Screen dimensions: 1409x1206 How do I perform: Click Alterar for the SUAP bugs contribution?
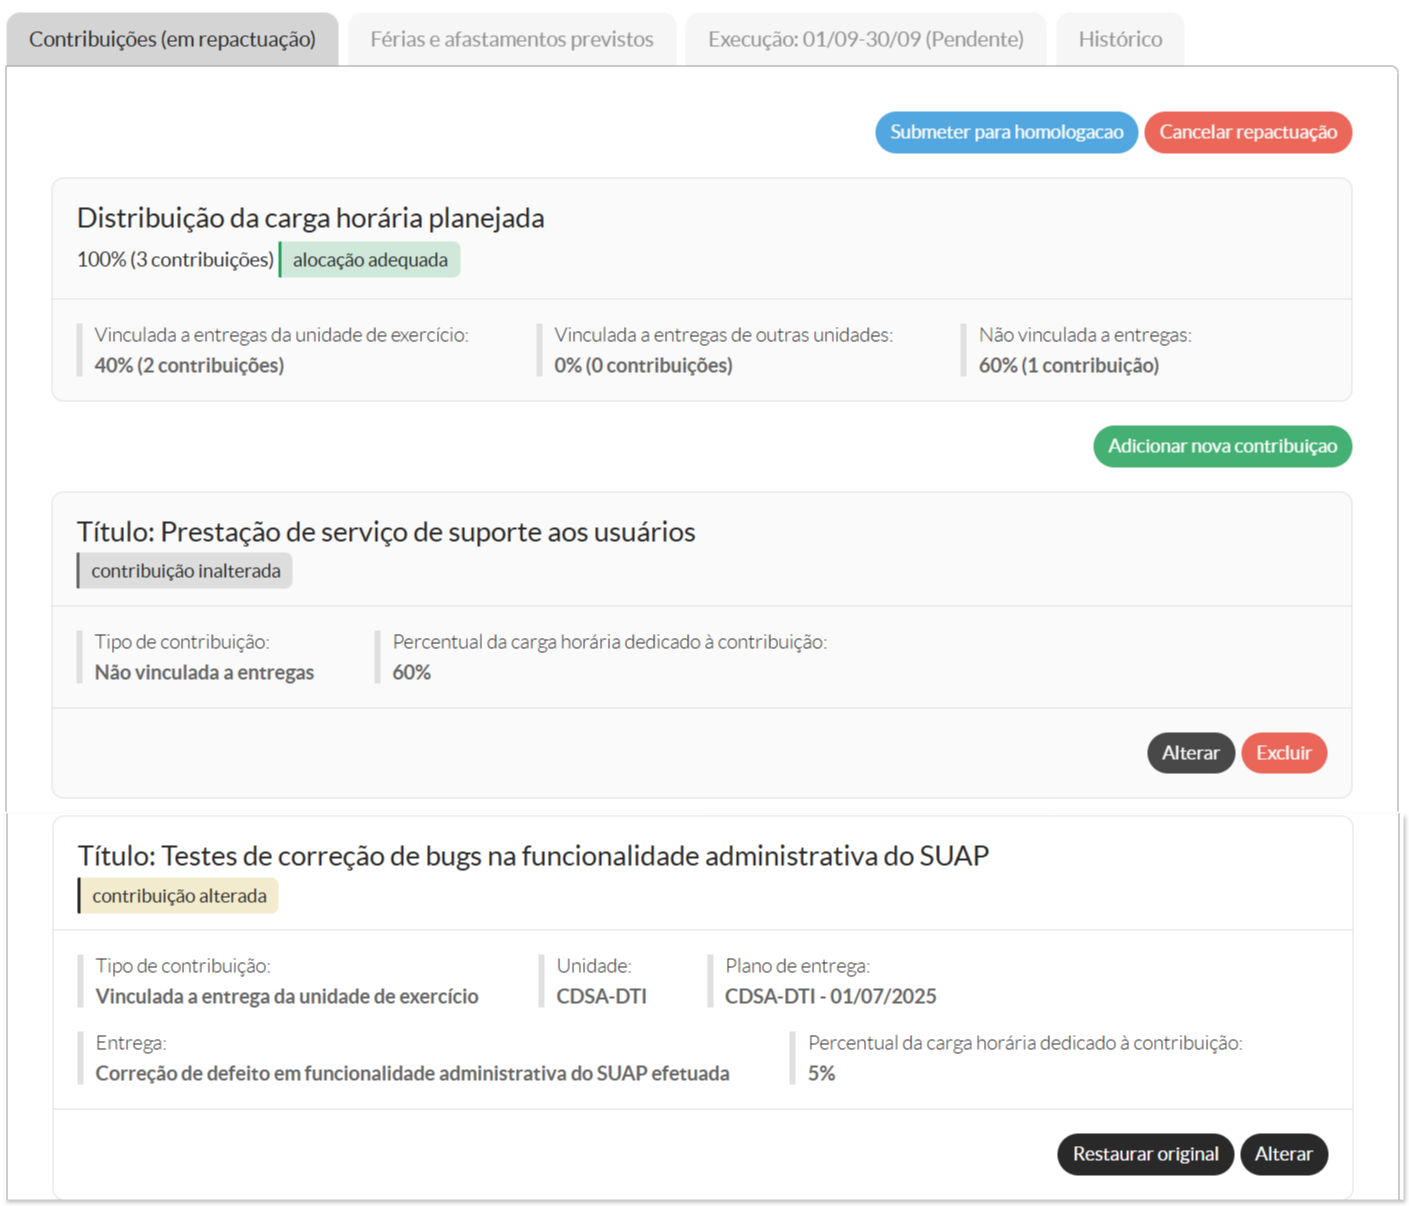(x=1283, y=1154)
